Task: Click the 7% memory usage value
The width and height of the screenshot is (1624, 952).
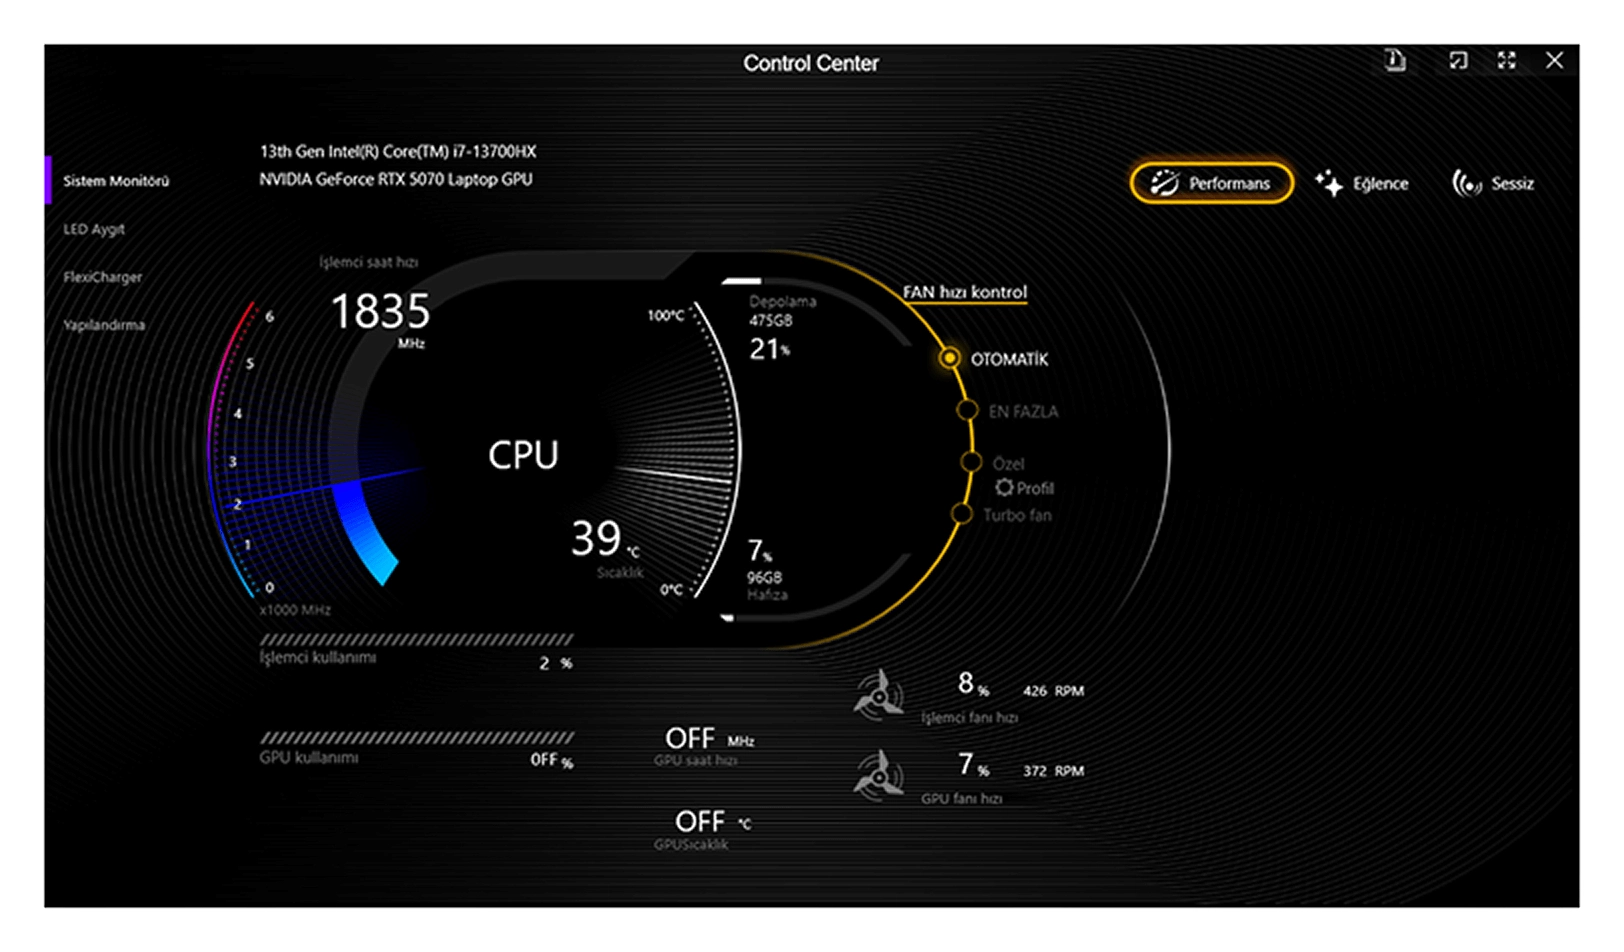Action: click(x=760, y=551)
